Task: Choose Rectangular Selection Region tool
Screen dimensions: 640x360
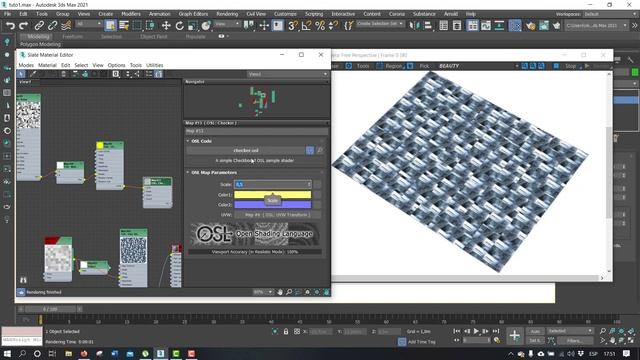Action: tap(137, 26)
